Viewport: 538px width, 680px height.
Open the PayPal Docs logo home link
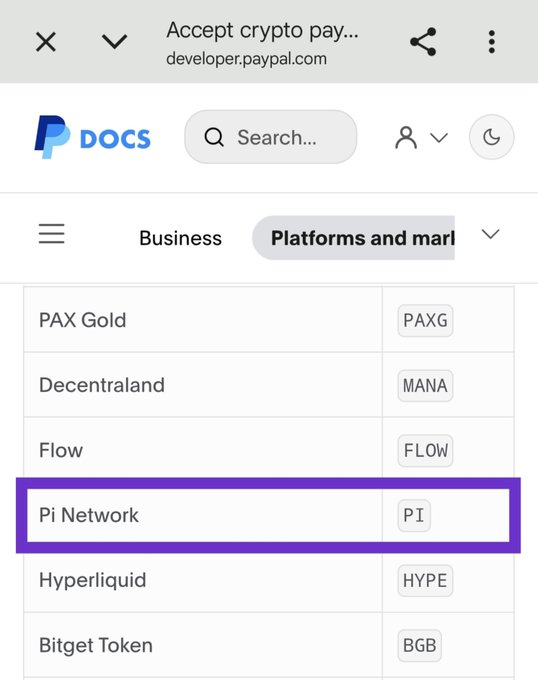tap(92, 137)
